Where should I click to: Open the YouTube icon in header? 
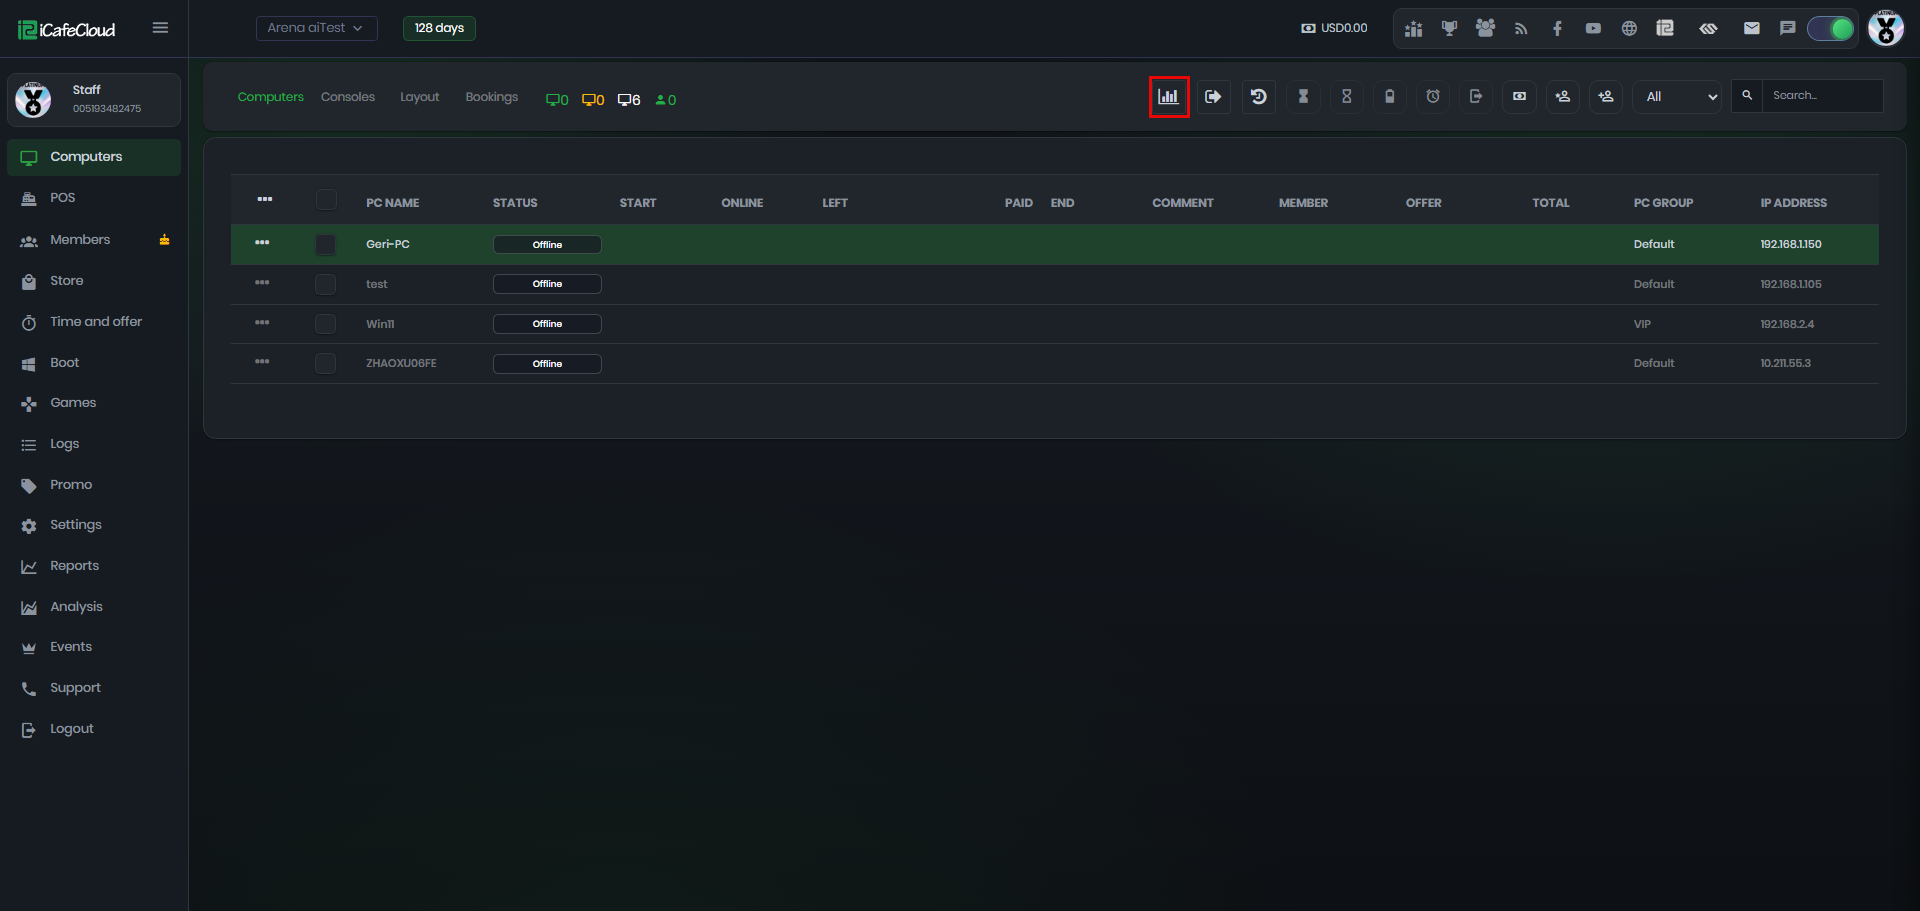click(1593, 29)
